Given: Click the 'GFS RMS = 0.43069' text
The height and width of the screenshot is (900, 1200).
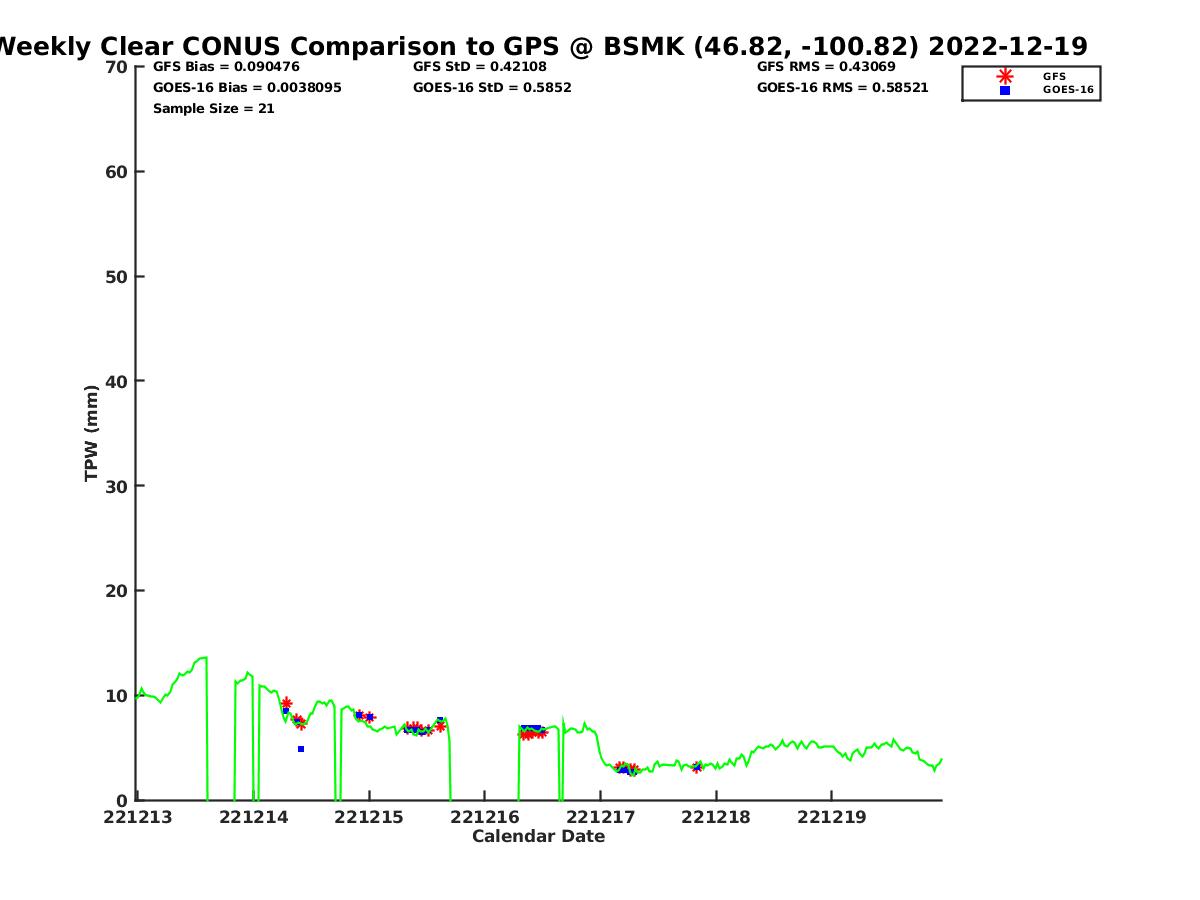Looking at the screenshot, I should pyautogui.click(x=826, y=66).
